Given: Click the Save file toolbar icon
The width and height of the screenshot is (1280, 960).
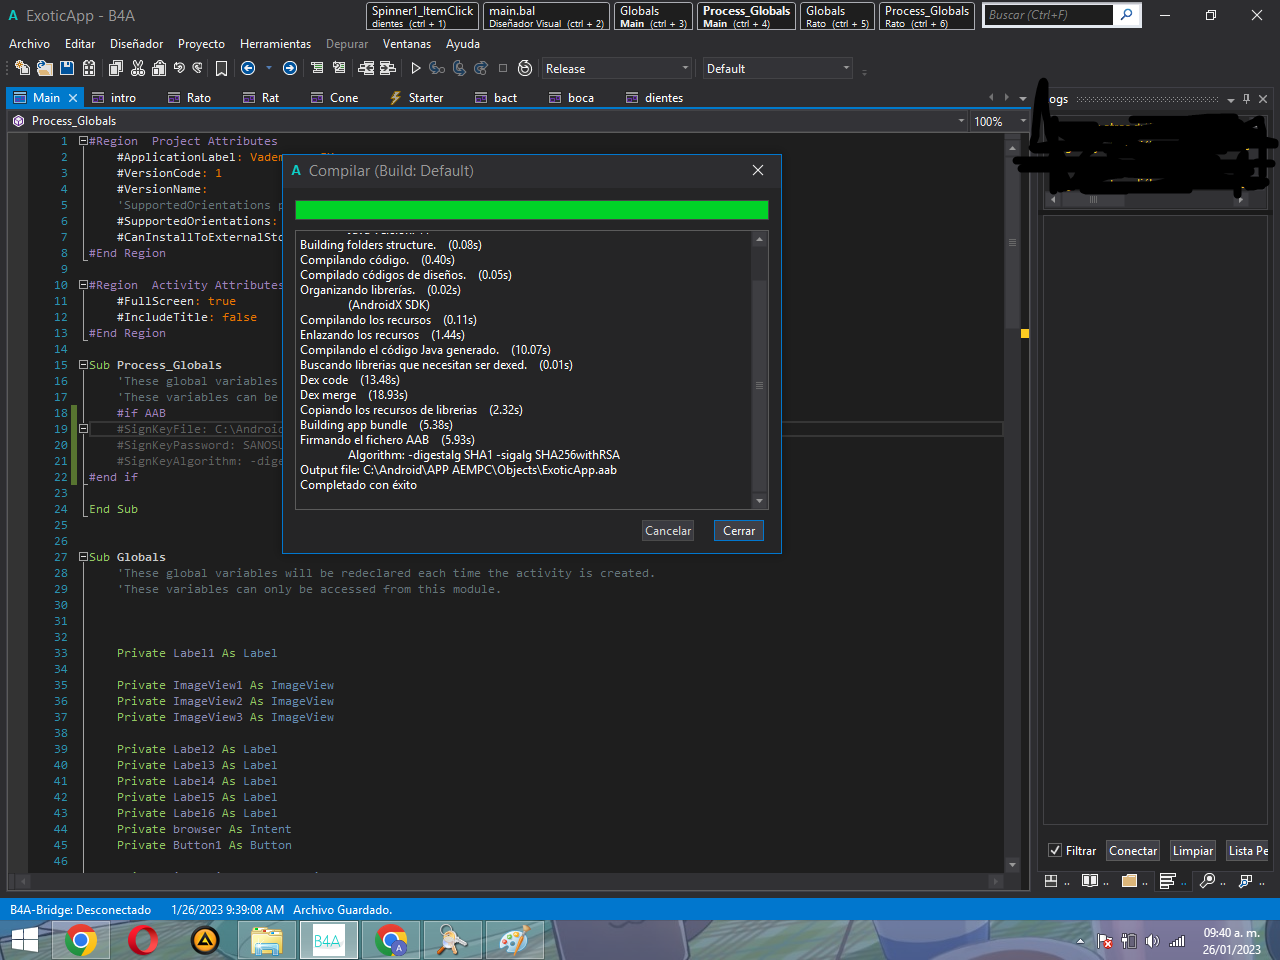Looking at the screenshot, I should point(67,68).
